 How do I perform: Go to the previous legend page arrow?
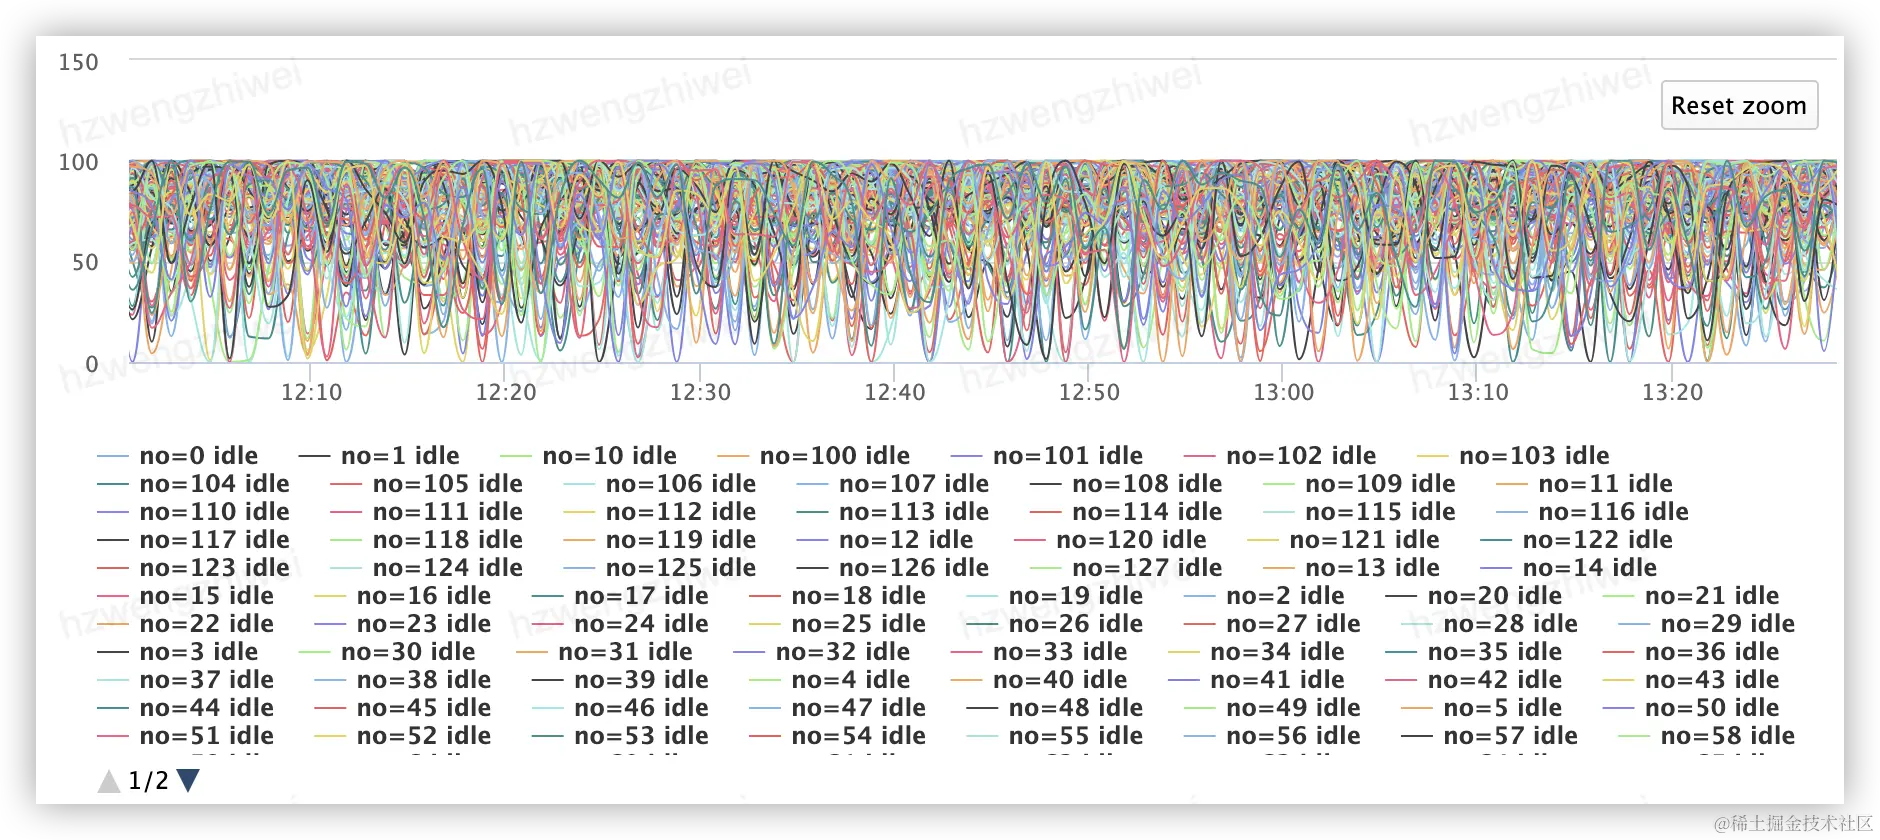(x=109, y=780)
